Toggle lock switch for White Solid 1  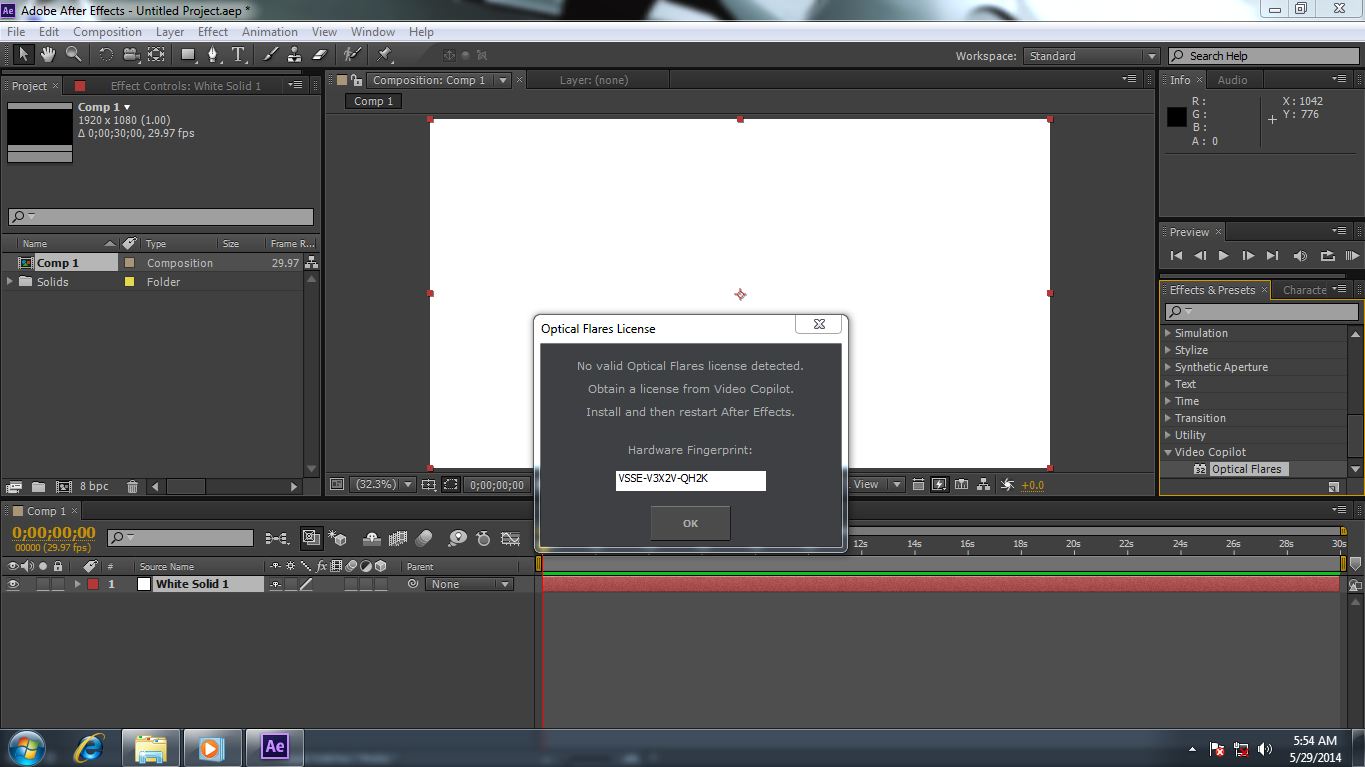(58, 584)
